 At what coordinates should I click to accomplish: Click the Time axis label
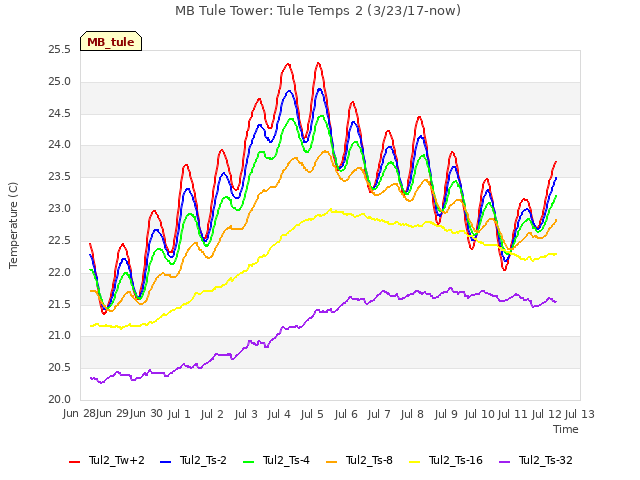[x=566, y=429]
